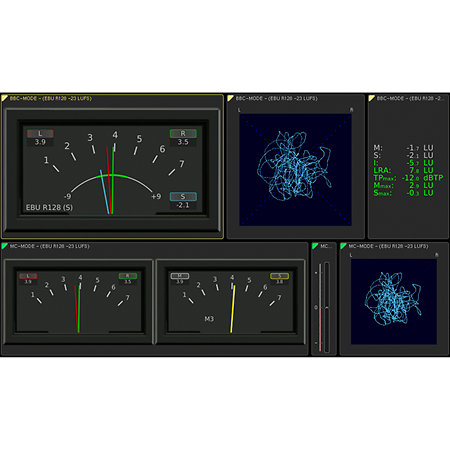This screenshot has width=450, height=450.
Task: Click the BBC-MODE title above the top vectorscope
Action: coord(276,98)
